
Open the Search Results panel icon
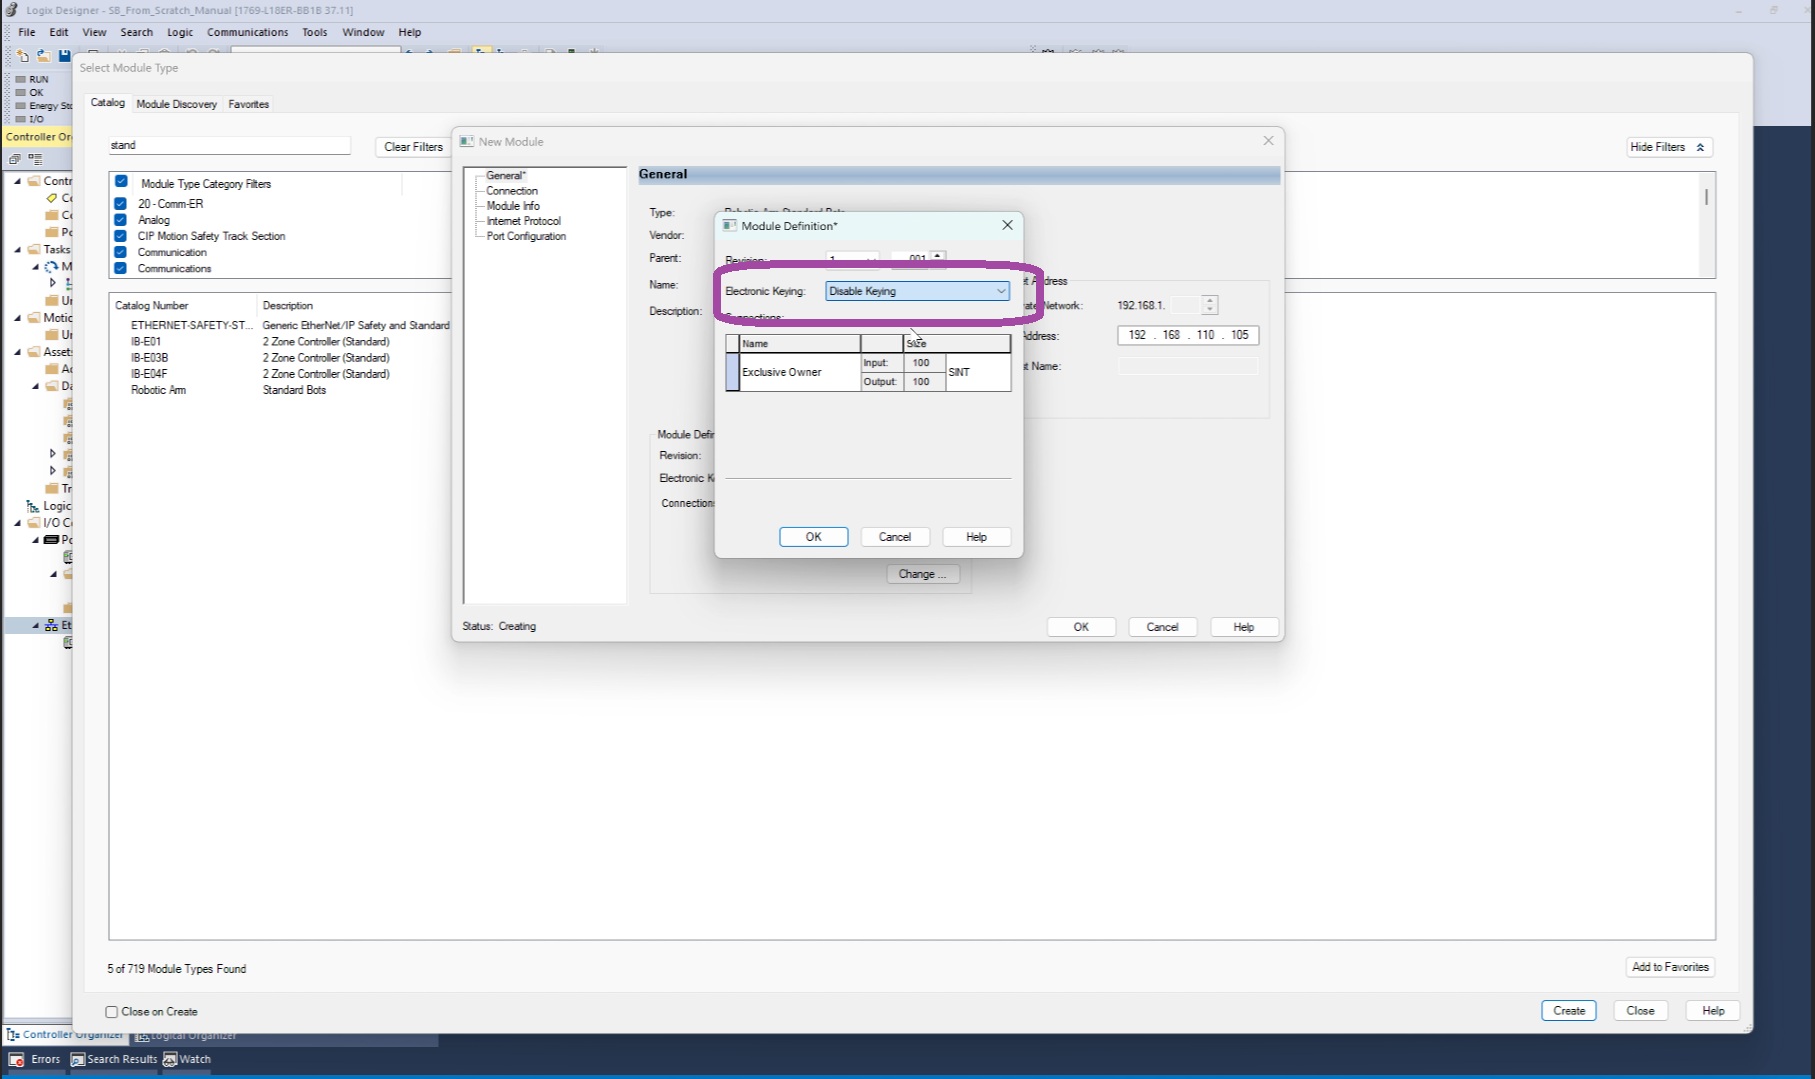click(x=77, y=1060)
